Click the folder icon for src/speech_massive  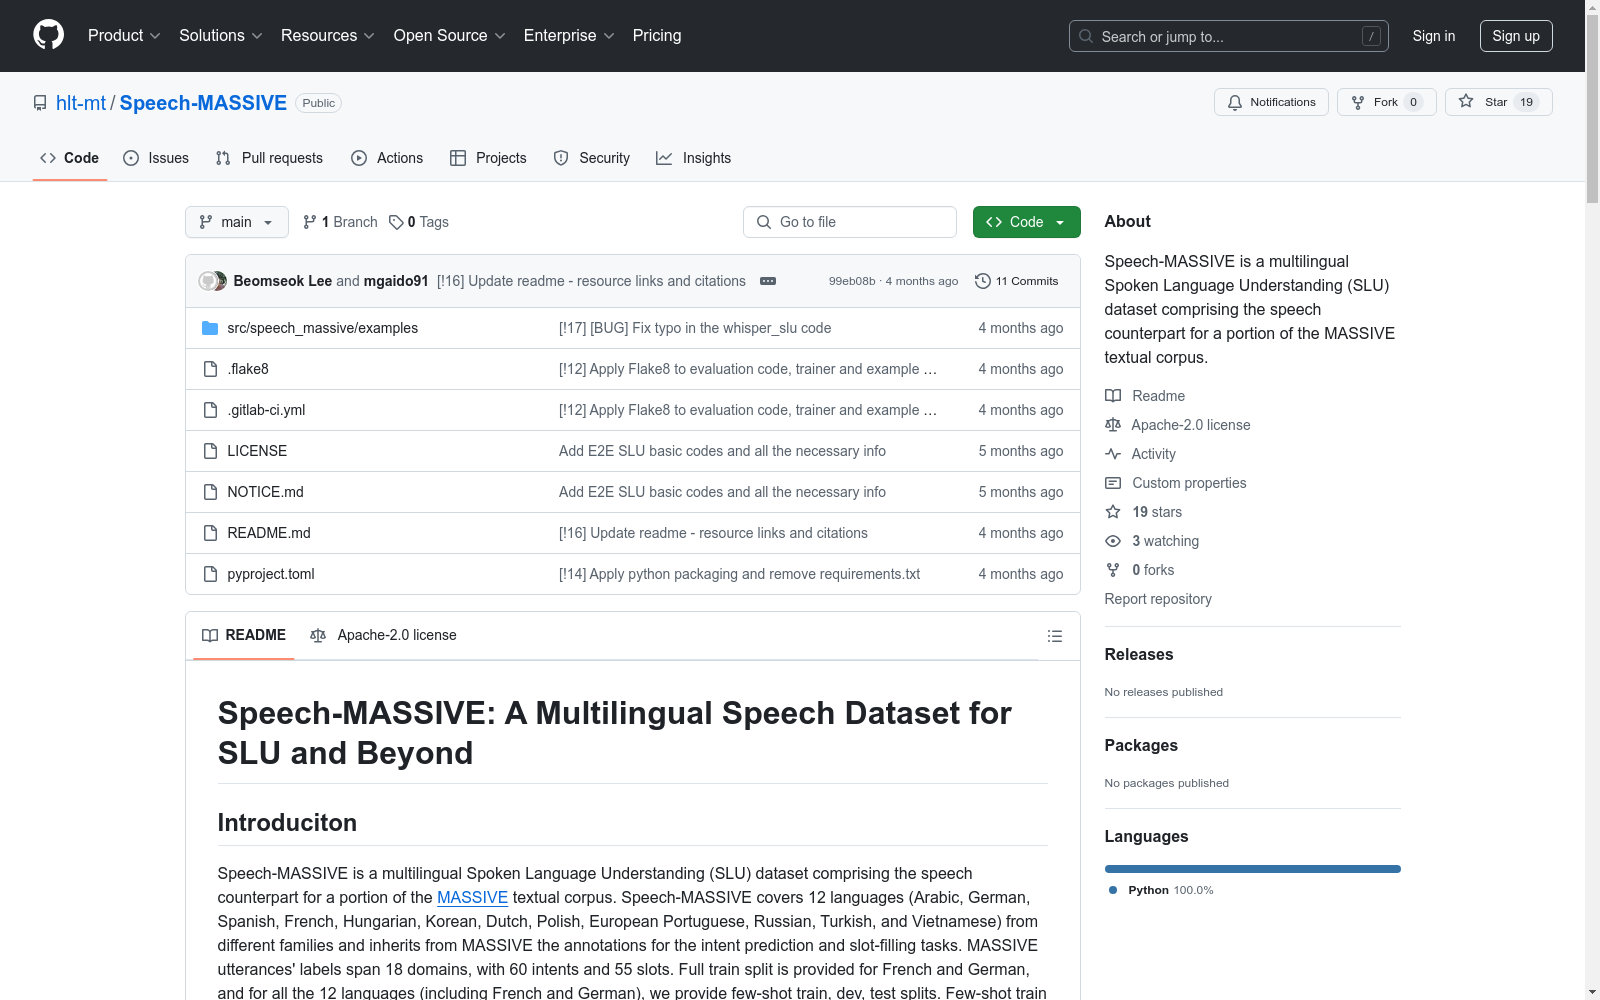point(210,328)
